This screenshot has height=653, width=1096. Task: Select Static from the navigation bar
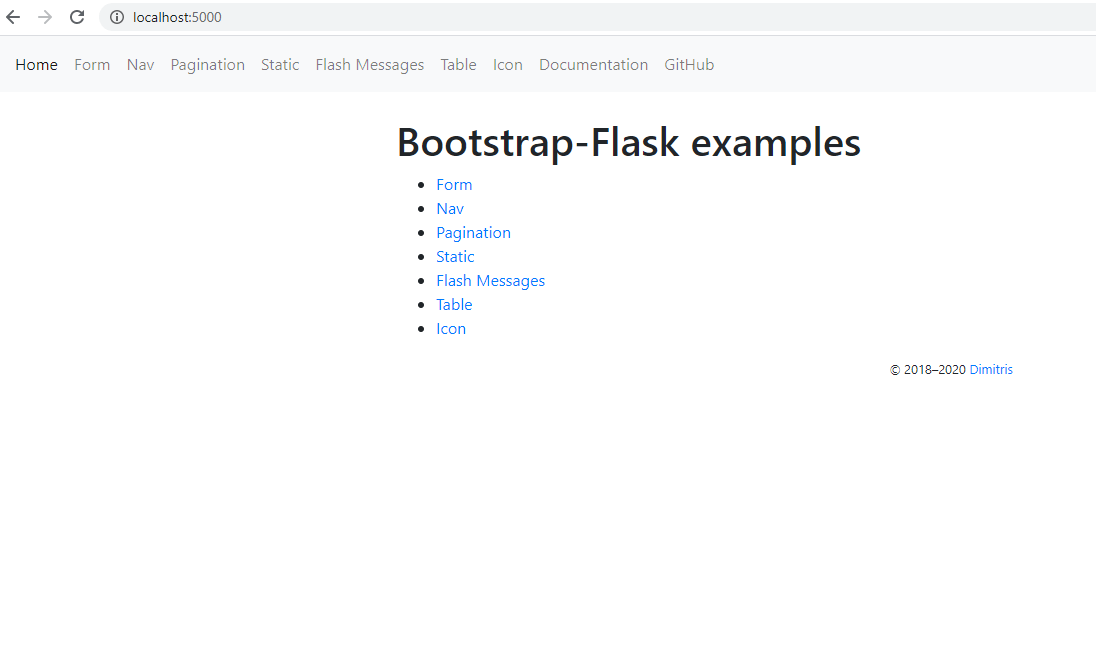[x=280, y=64]
